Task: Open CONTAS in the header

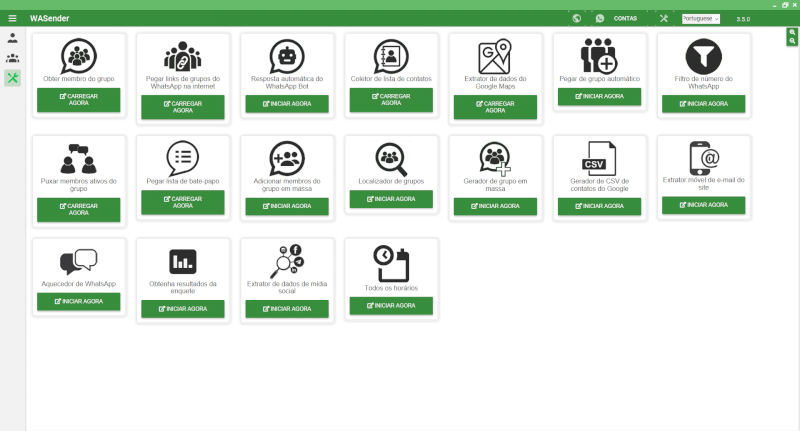Action: (x=625, y=18)
